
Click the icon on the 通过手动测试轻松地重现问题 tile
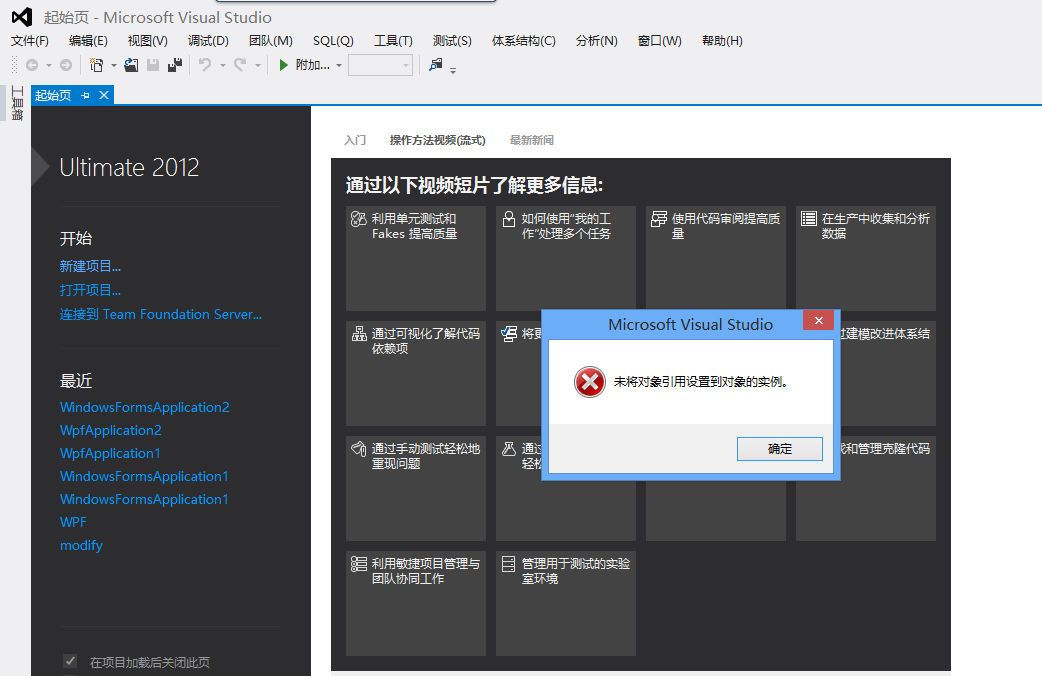tap(358, 449)
